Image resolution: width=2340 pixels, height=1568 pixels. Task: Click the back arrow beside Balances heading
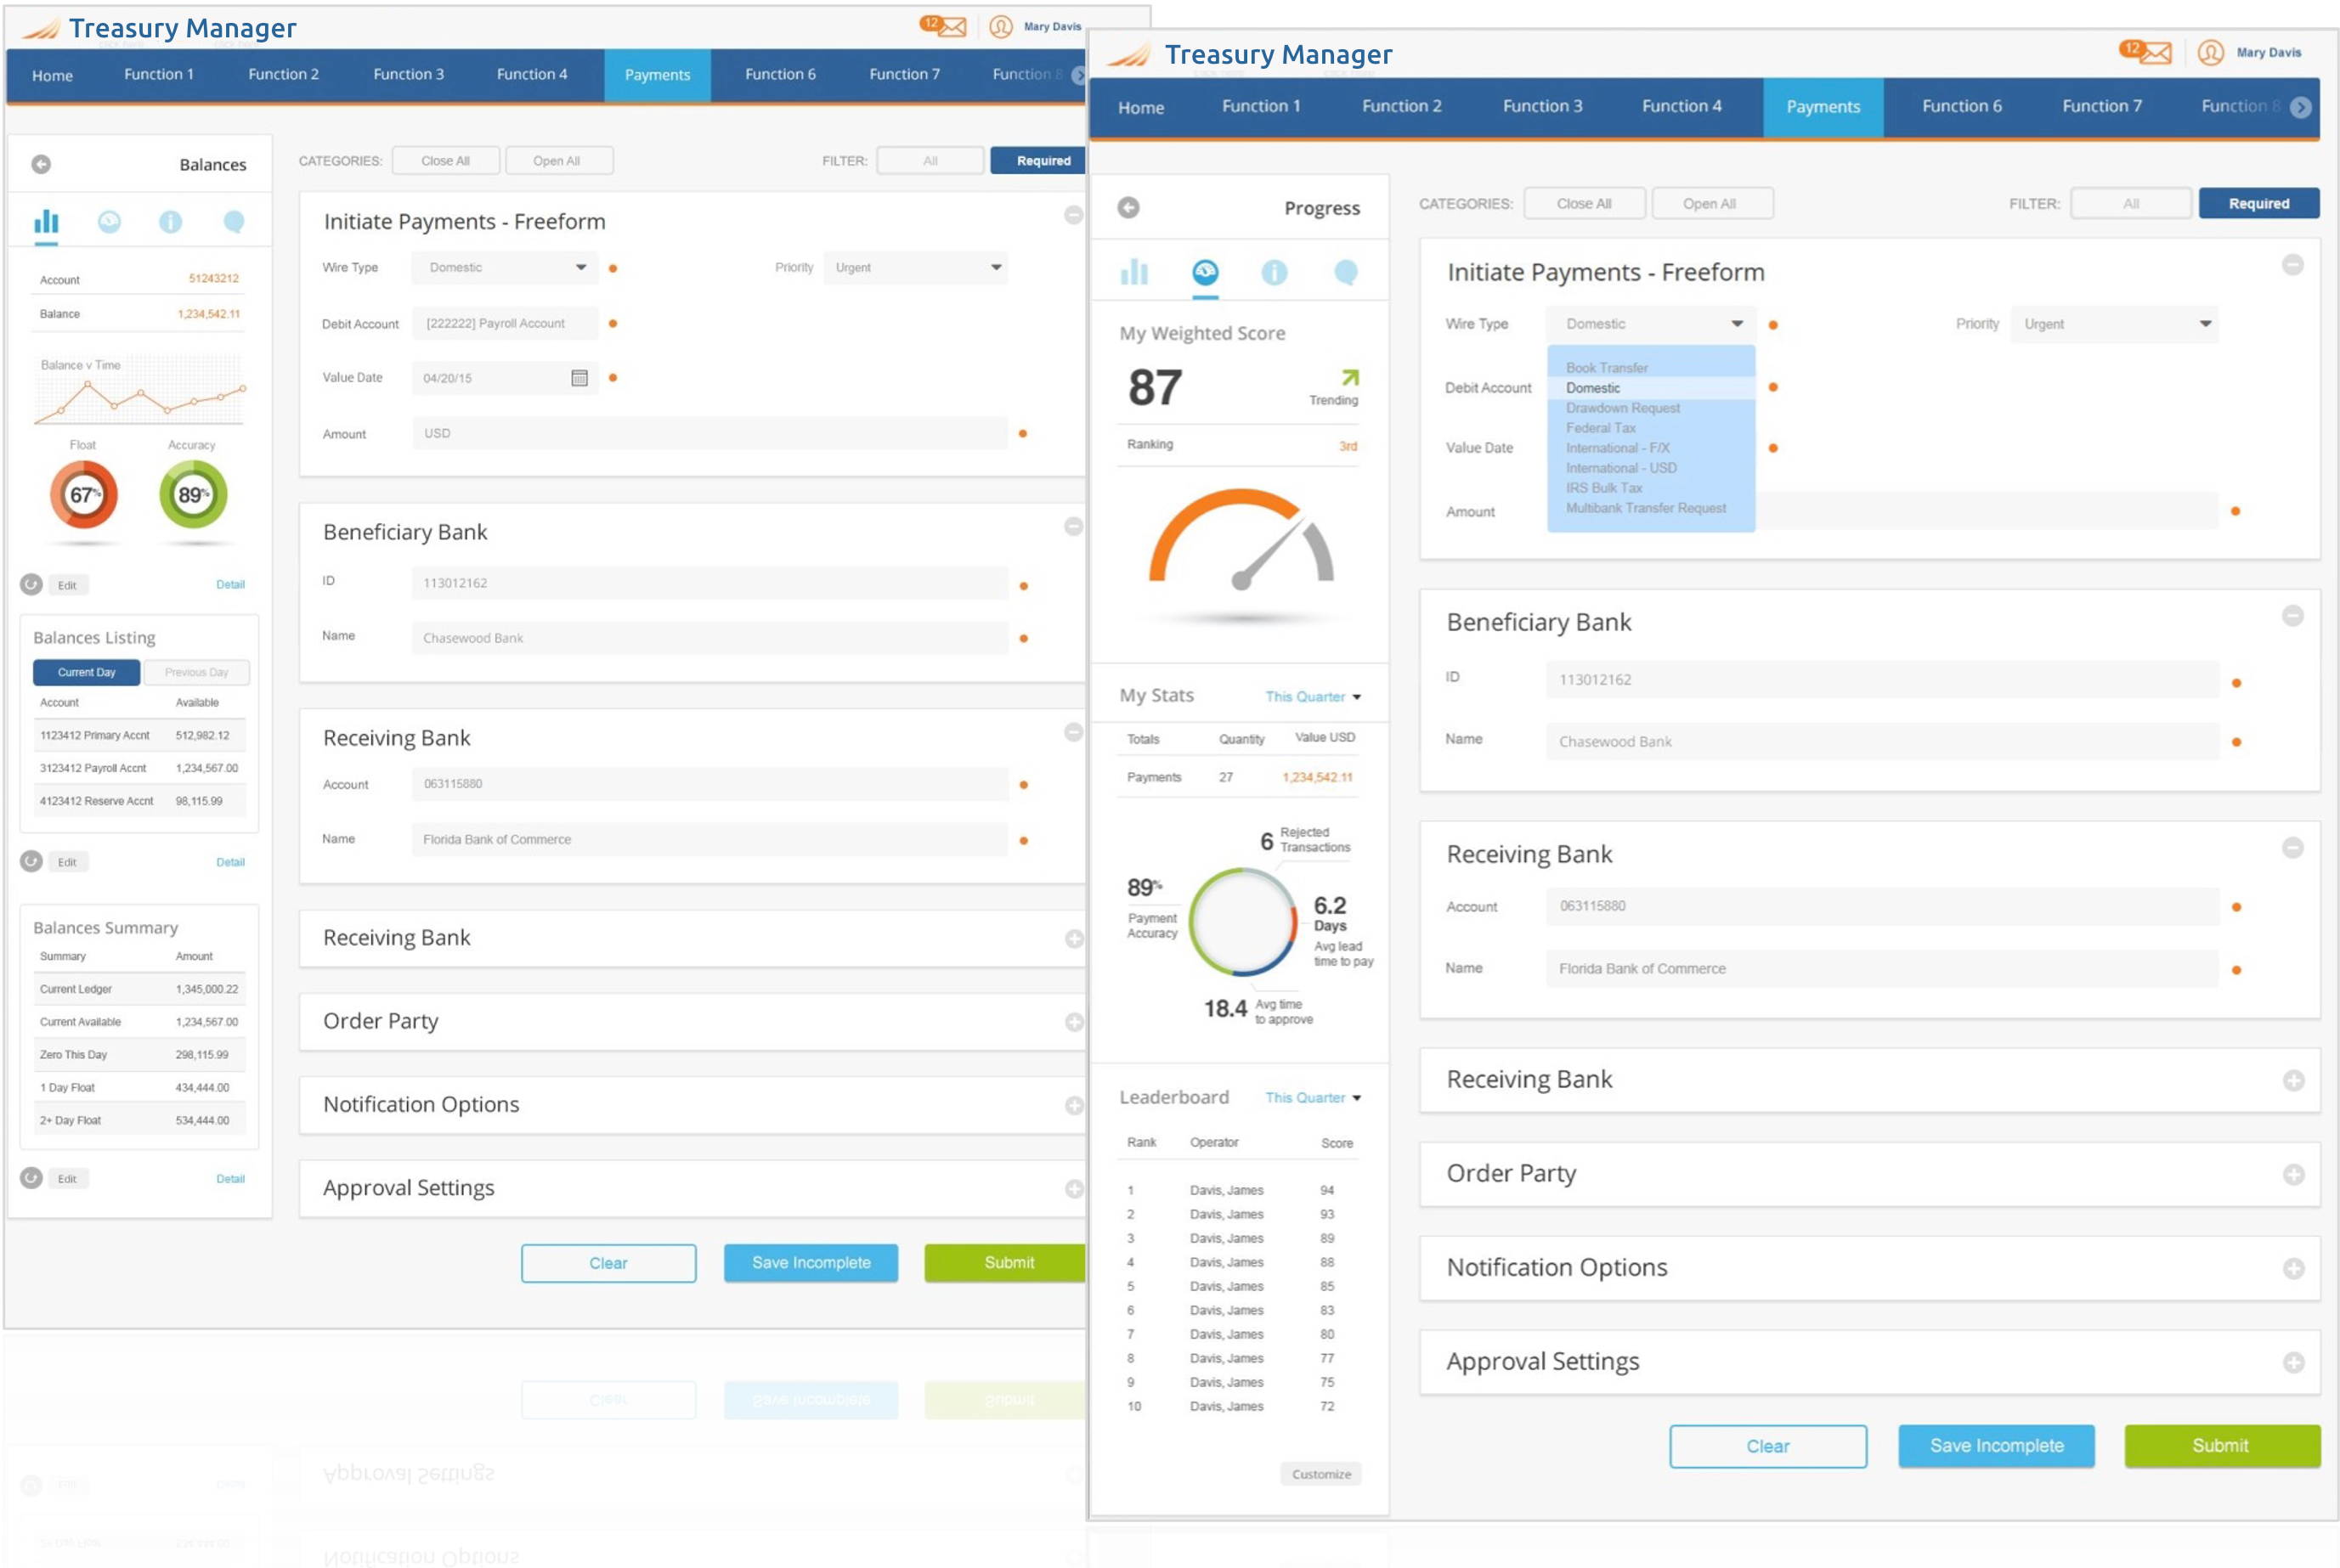point(41,164)
